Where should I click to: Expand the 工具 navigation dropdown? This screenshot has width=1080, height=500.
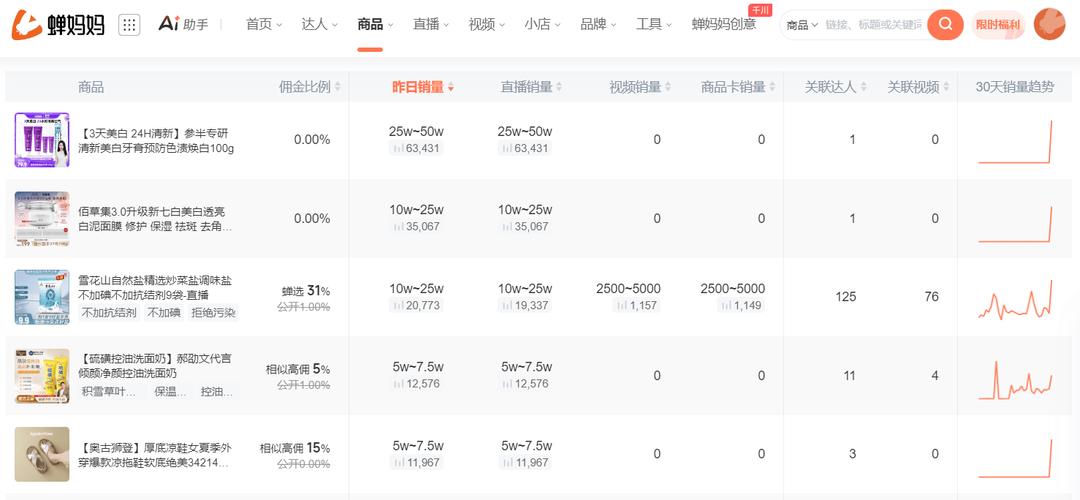[654, 24]
